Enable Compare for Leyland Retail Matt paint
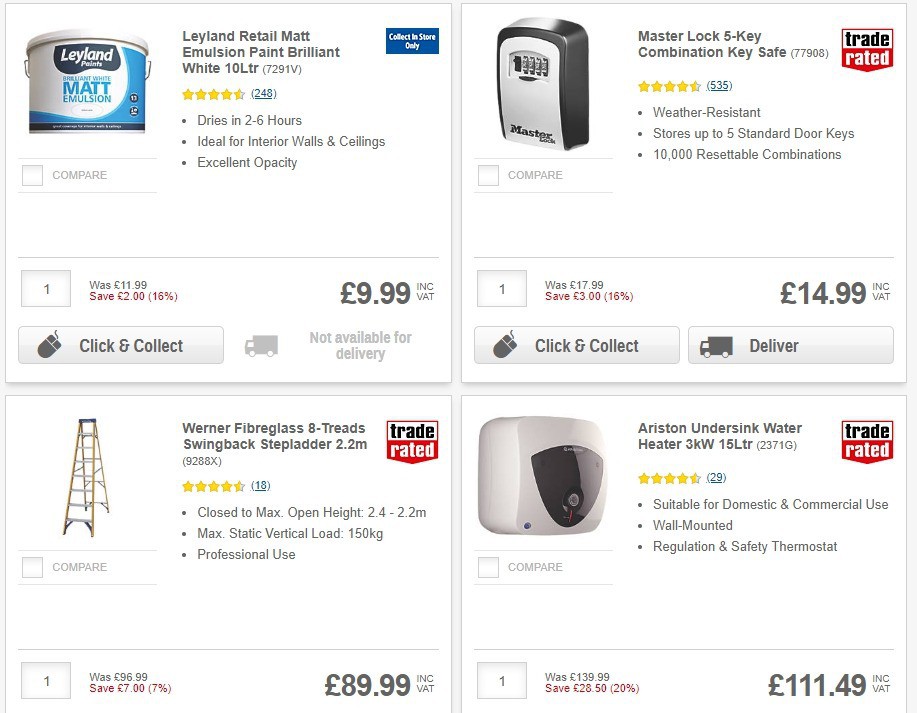The image size is (917, 713). [32, 174]
